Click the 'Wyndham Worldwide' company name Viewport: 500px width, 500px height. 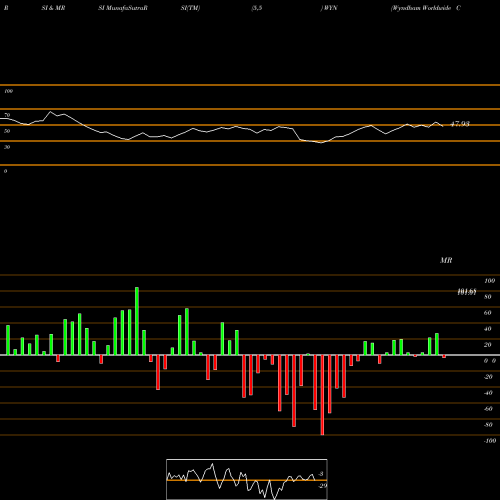422,8
